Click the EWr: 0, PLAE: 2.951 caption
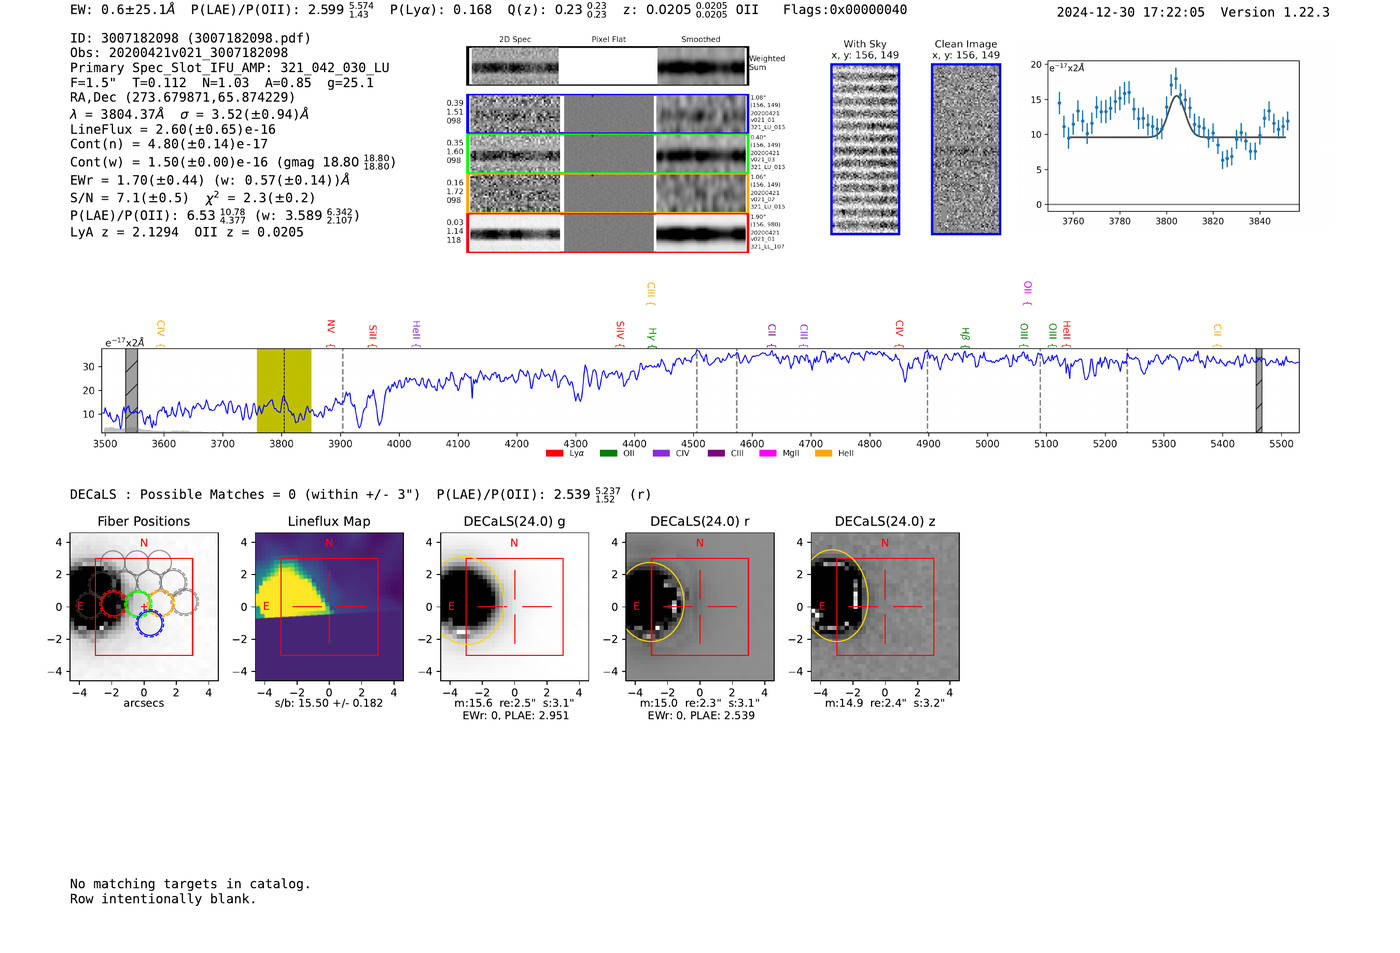Screen dimensions: 1400x953 (x=515, y=715)
